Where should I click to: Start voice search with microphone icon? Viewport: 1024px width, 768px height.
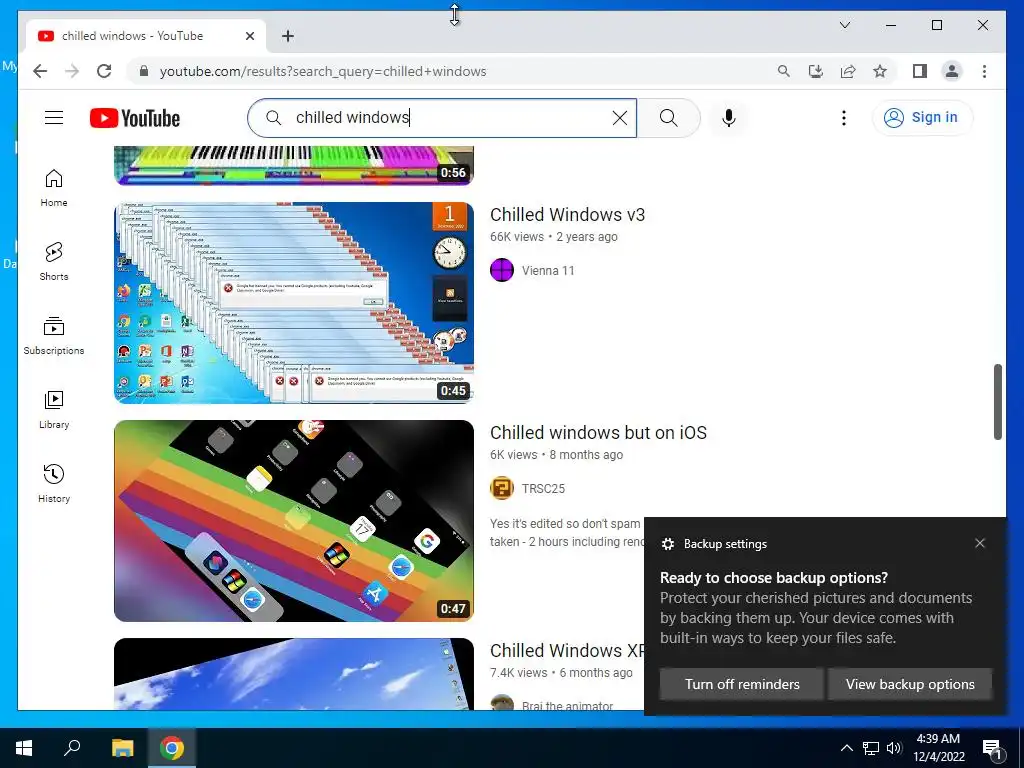729,118
